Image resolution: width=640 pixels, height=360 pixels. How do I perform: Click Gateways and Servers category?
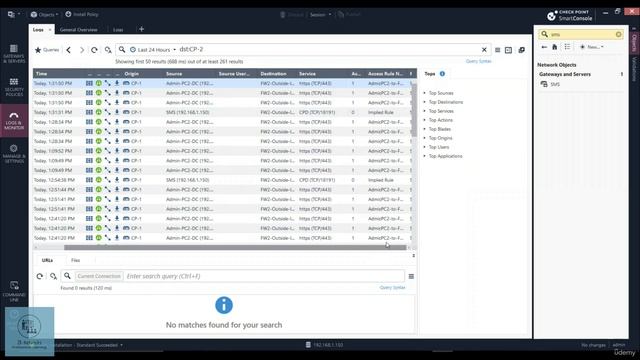point(565,74)
